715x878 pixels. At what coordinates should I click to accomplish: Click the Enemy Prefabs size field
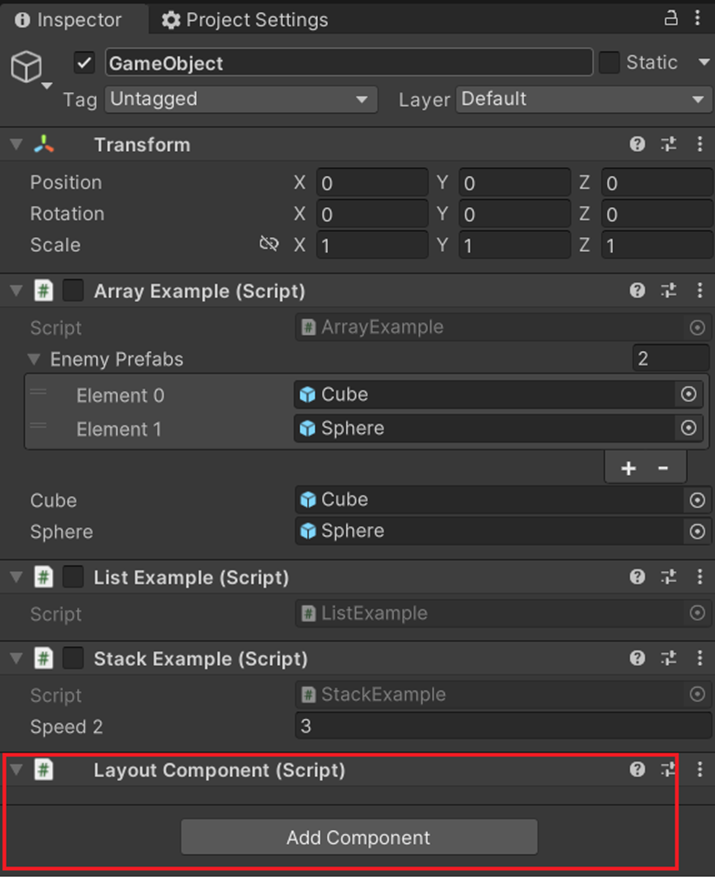[670, 358]
